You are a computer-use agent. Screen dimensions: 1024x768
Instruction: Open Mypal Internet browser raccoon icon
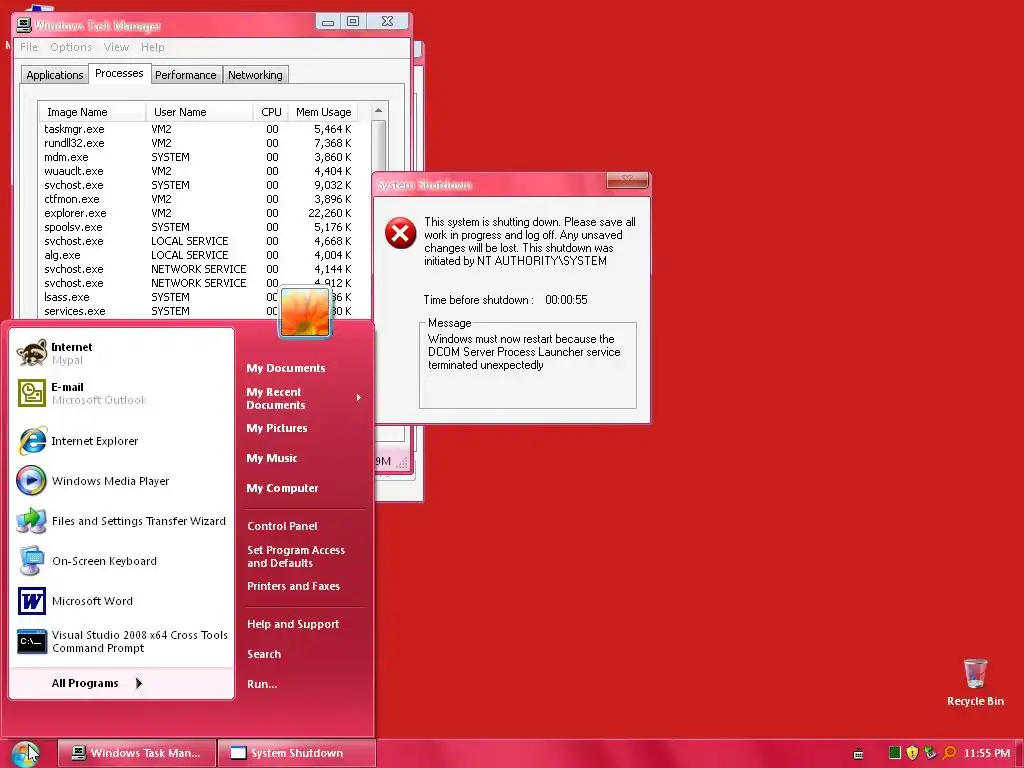coord(31,353)
